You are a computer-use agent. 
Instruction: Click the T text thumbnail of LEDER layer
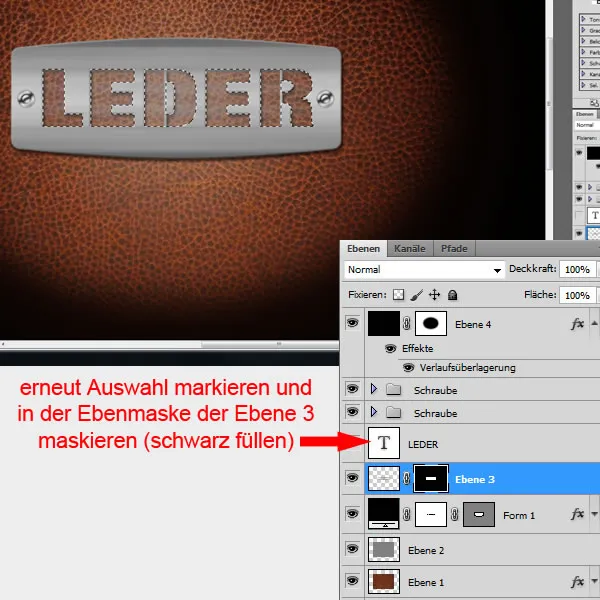pyautogui.click(x=386, y=441)
